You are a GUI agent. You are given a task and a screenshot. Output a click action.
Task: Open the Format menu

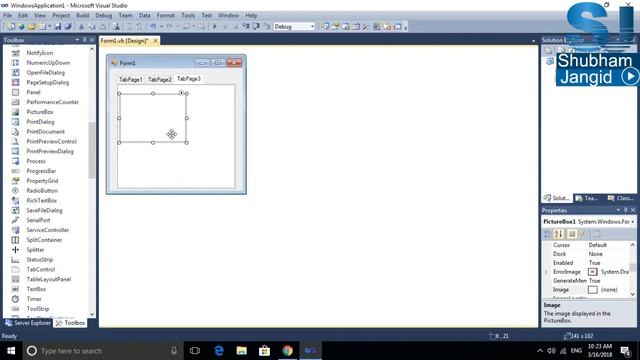pos(165,15)
